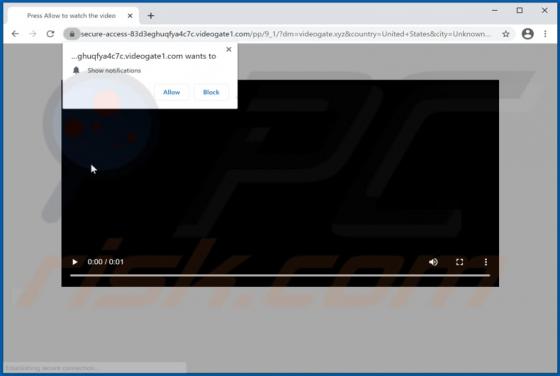Viewport: 560px width, 376px height.
Task: Open the Chrome three-dot menu
Action: 545,34
